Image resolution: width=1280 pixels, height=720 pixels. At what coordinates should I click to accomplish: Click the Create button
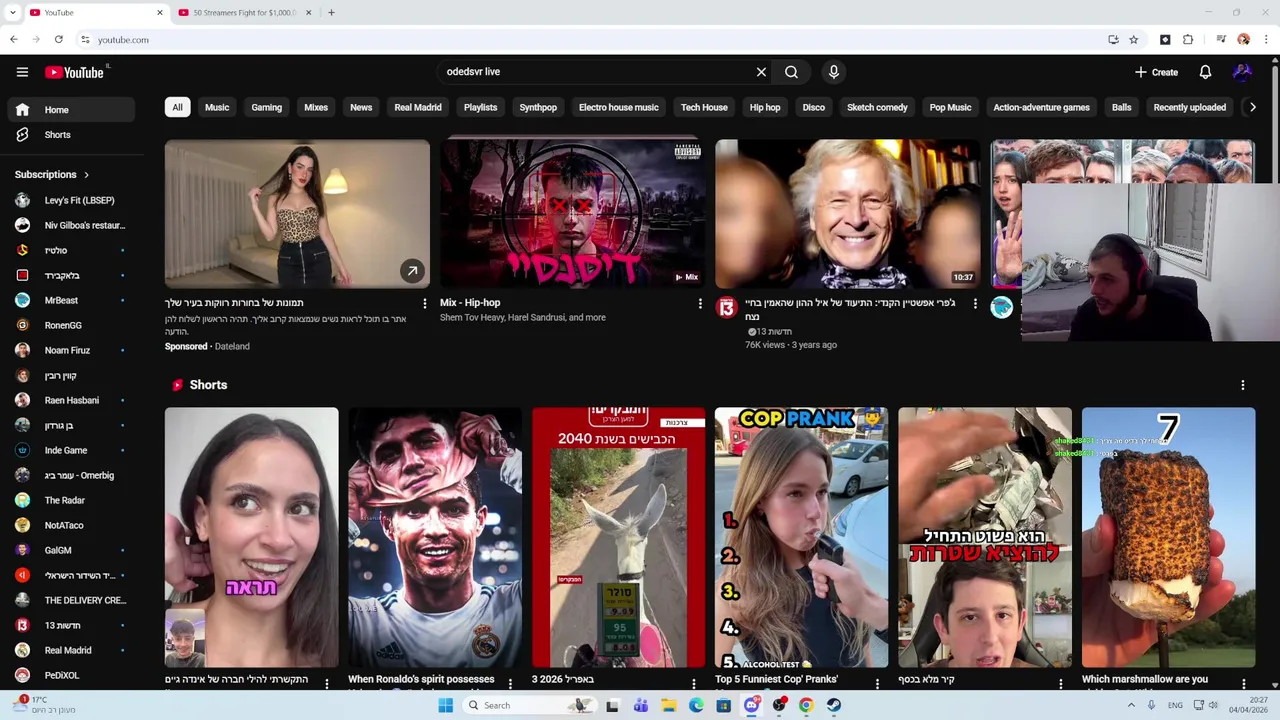1156,72
